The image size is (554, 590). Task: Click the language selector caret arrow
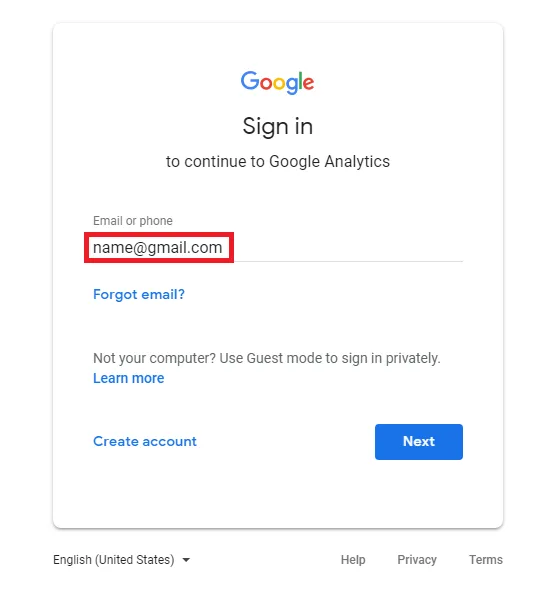[x=186, y=560]
